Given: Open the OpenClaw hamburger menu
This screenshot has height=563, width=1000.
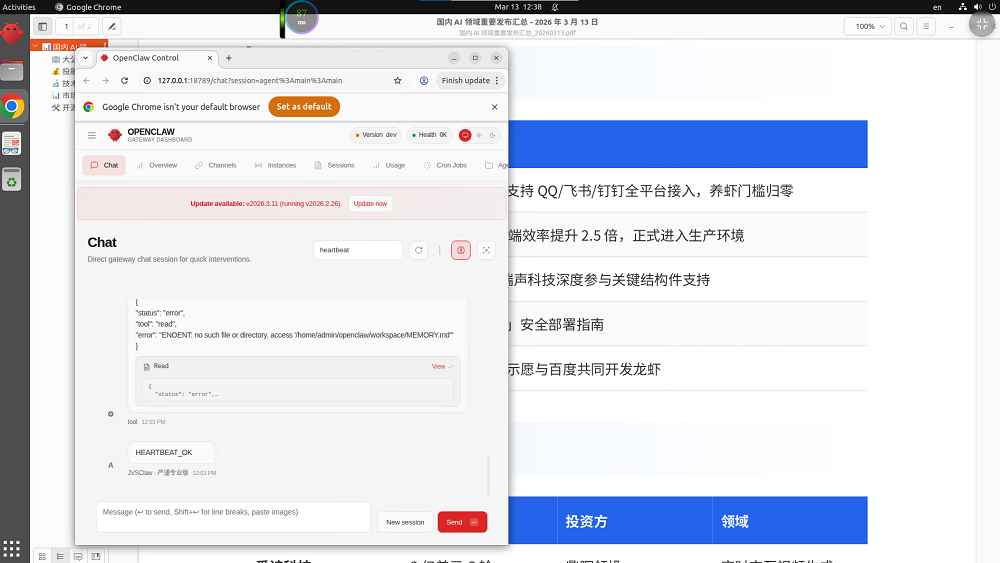Looking at the screenshot, I should 92,135.
